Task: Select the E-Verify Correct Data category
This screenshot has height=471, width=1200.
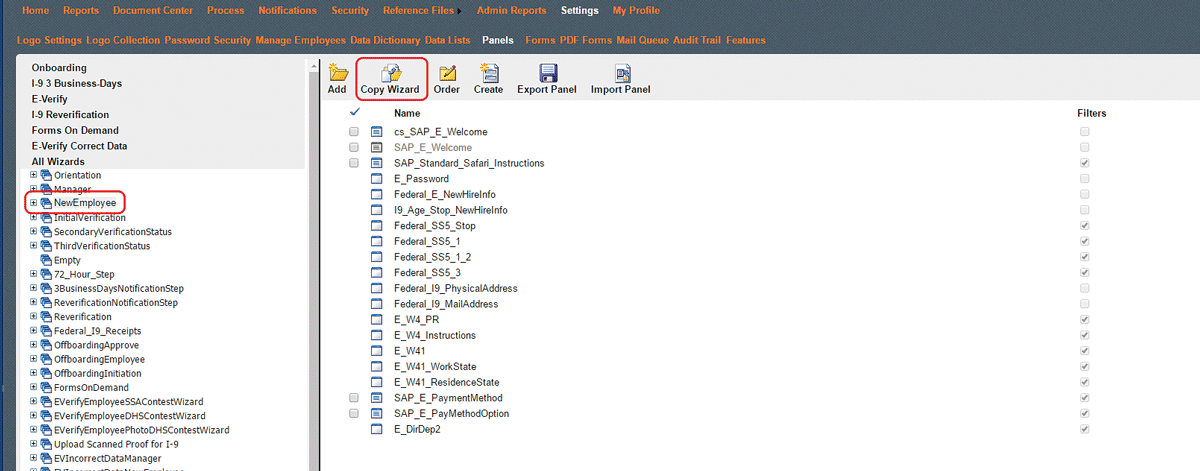Action: coord(79,146)
